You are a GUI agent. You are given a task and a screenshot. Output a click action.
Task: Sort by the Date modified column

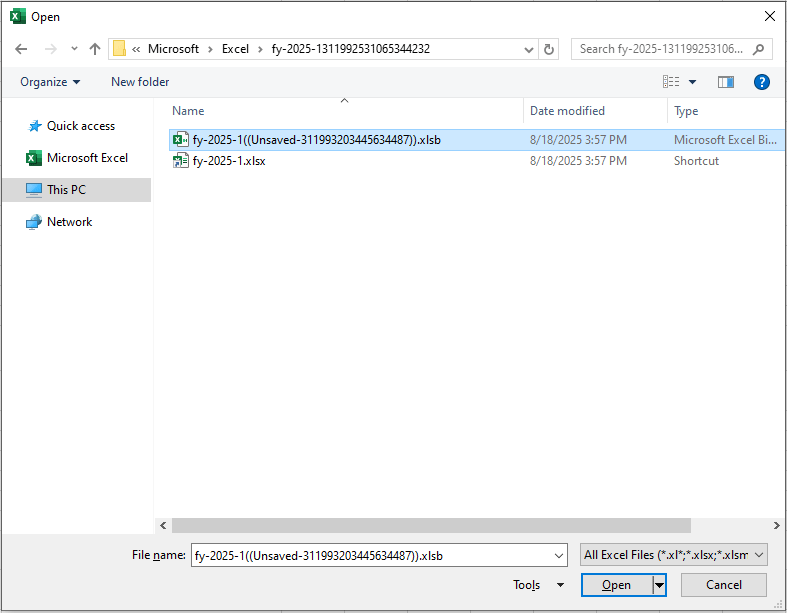(567, 111)
